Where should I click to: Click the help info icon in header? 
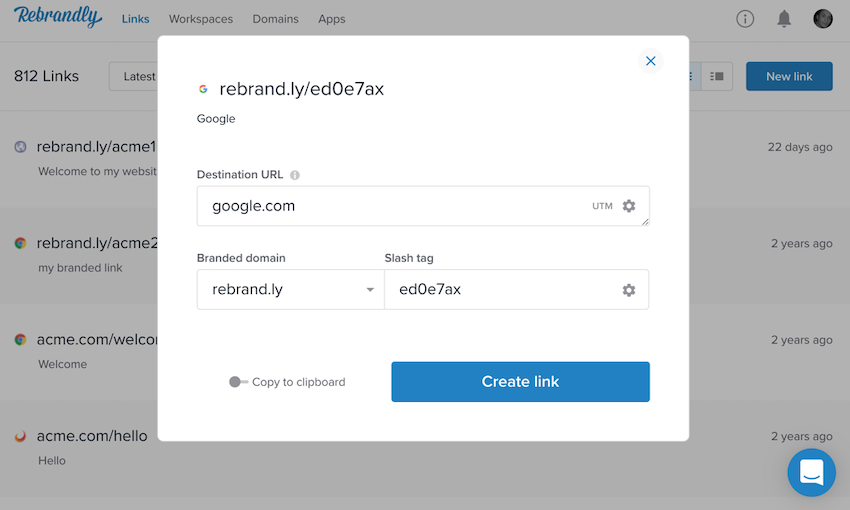(745, 19)
